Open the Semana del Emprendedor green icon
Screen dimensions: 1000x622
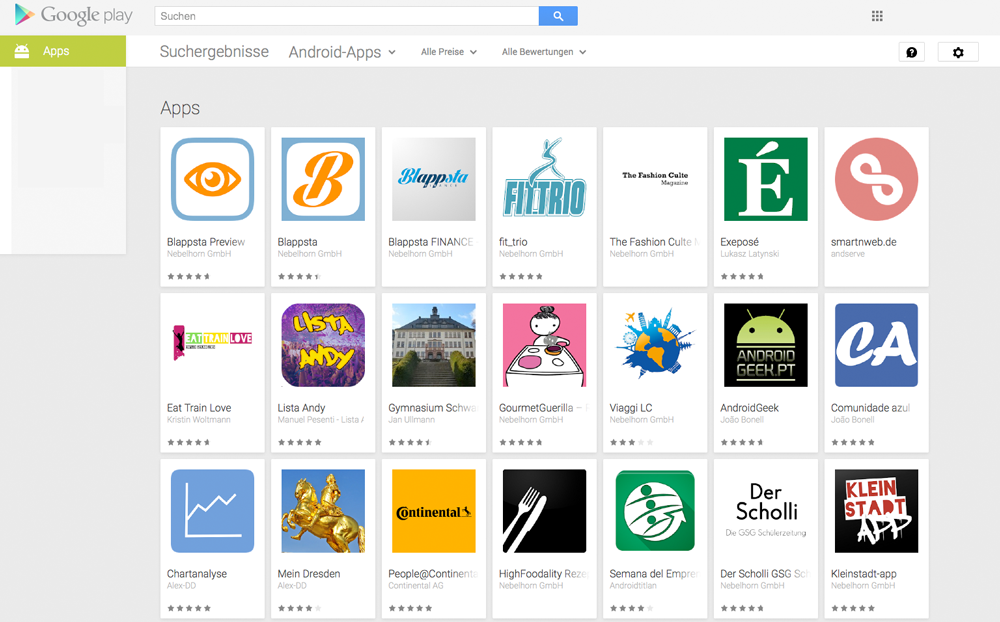click(x=655, y=511)
